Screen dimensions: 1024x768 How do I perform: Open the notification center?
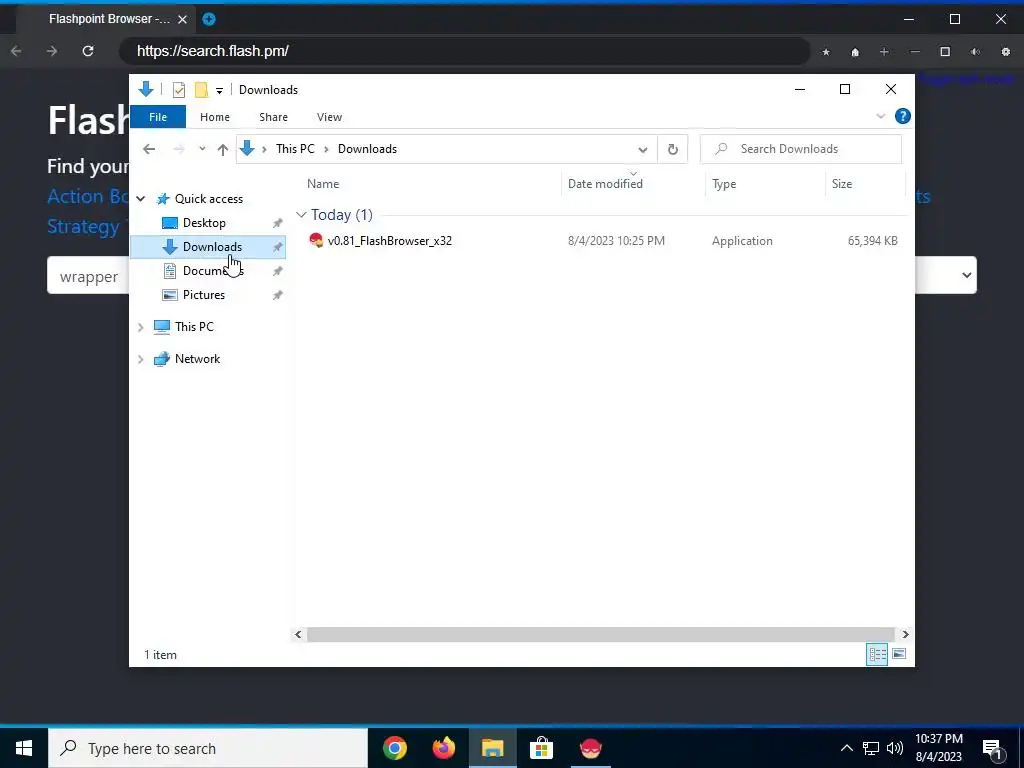click(x=992, y=748)
